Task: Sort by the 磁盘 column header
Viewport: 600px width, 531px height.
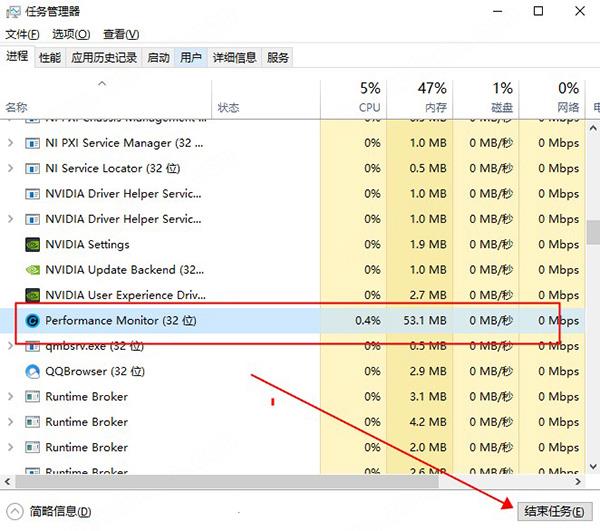Action: pos(486,99)
